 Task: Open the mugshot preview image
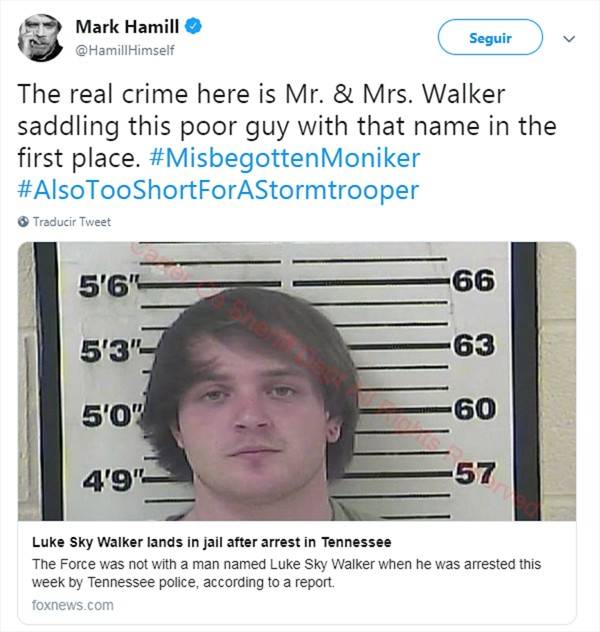point(297,381)
